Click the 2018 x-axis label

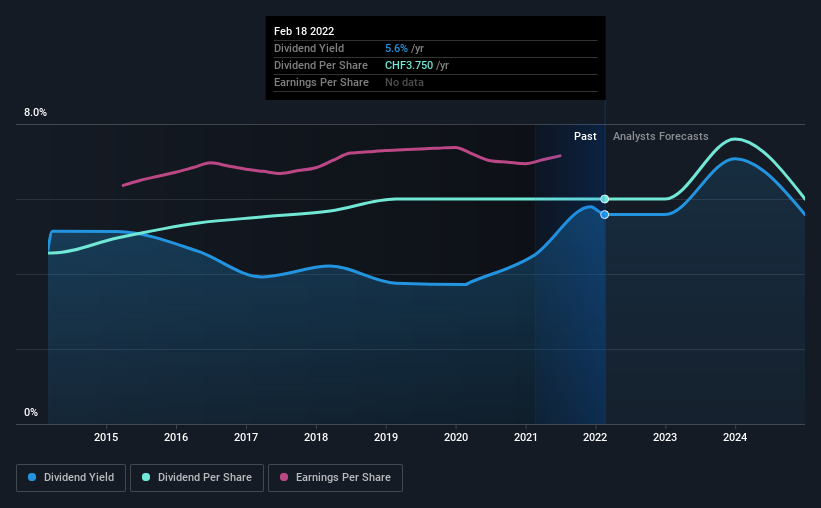316,437
